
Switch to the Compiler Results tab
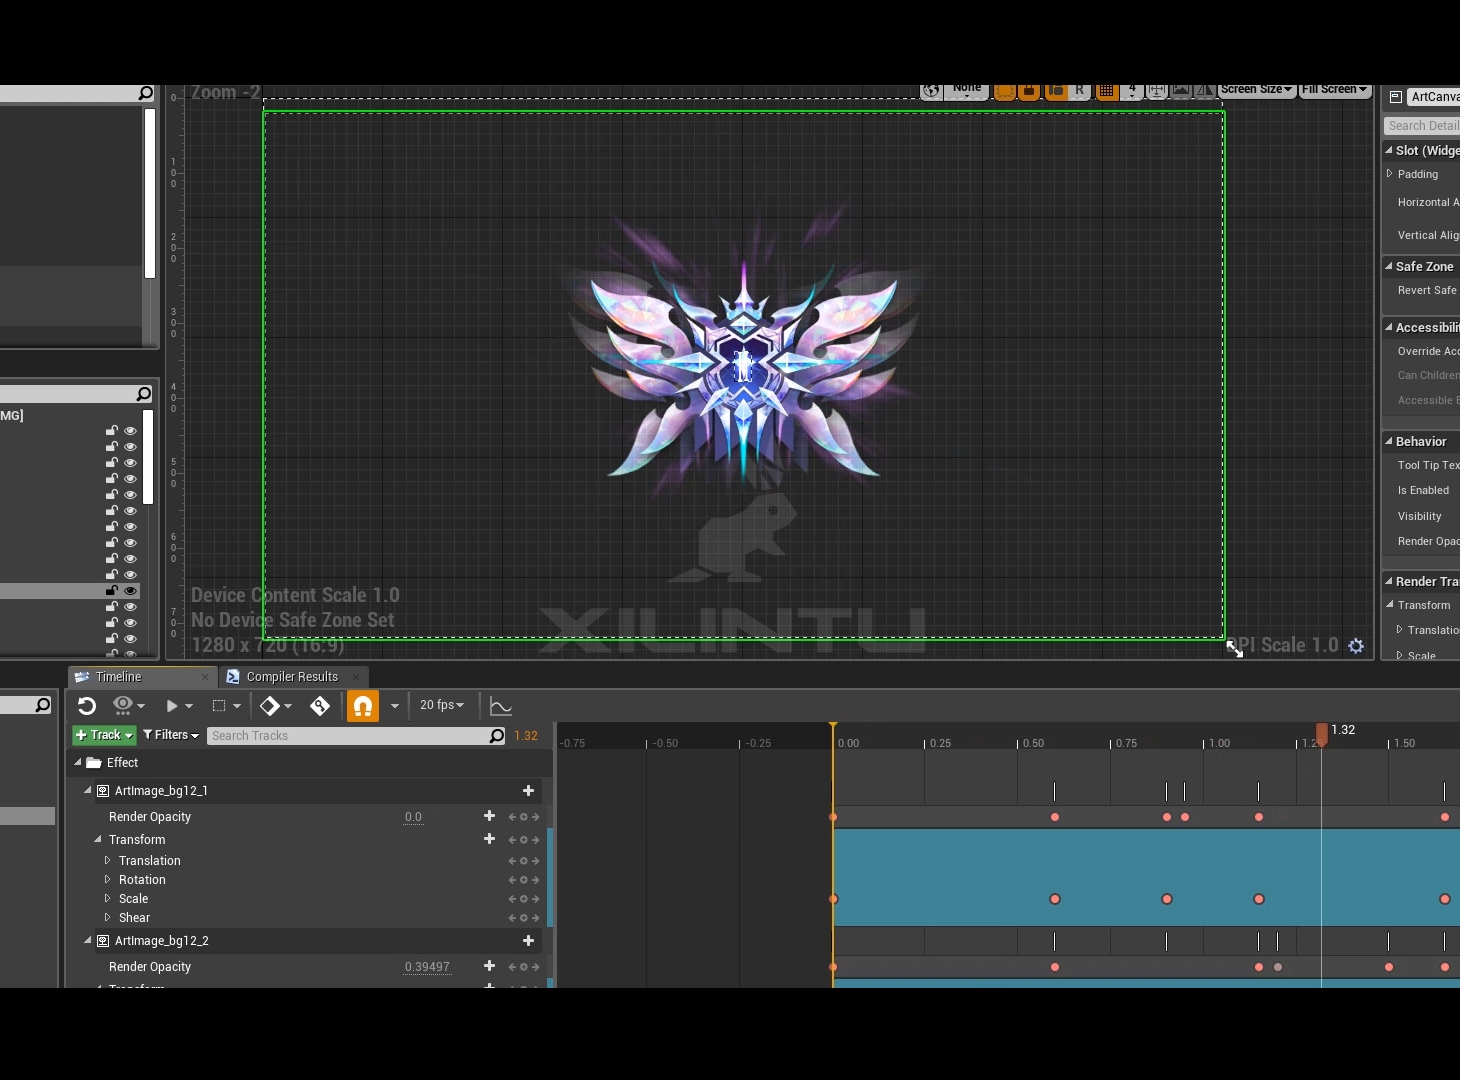(292, 677)
